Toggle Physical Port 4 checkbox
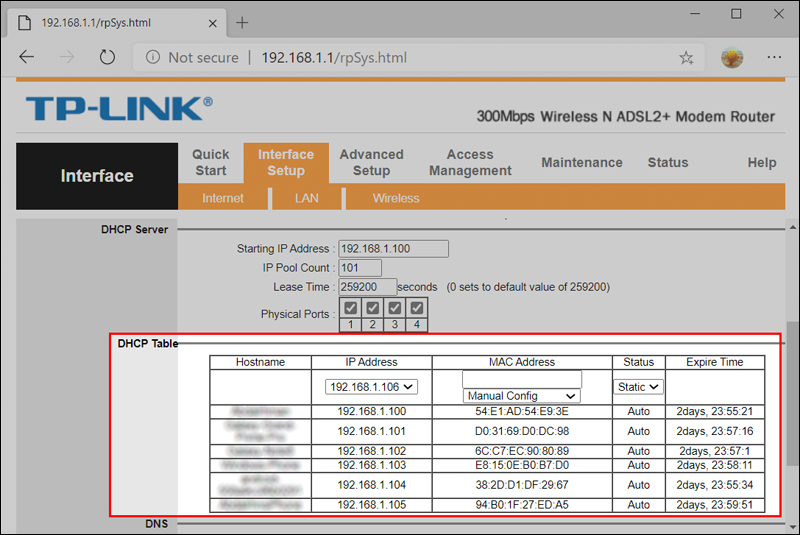The height and width of the screenshot is (535, 800). point(417,308)
